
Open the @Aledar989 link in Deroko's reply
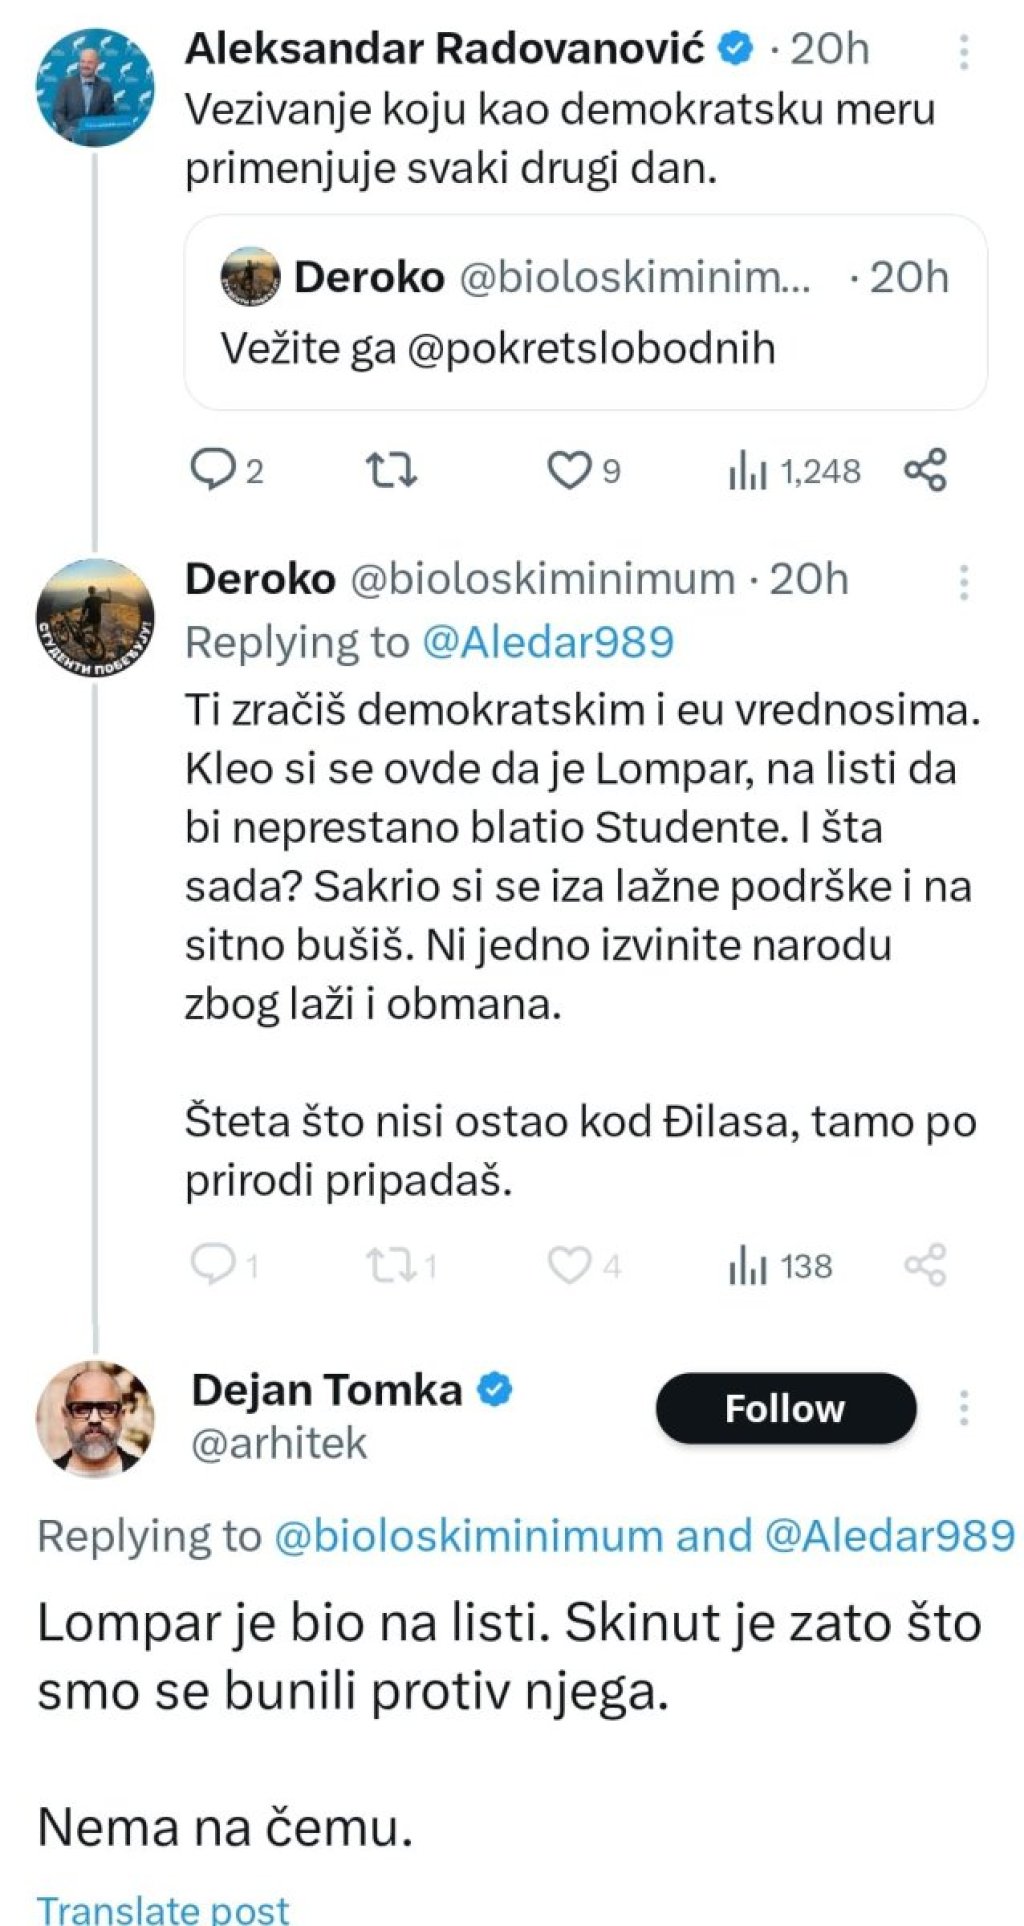tap(548, 642)
